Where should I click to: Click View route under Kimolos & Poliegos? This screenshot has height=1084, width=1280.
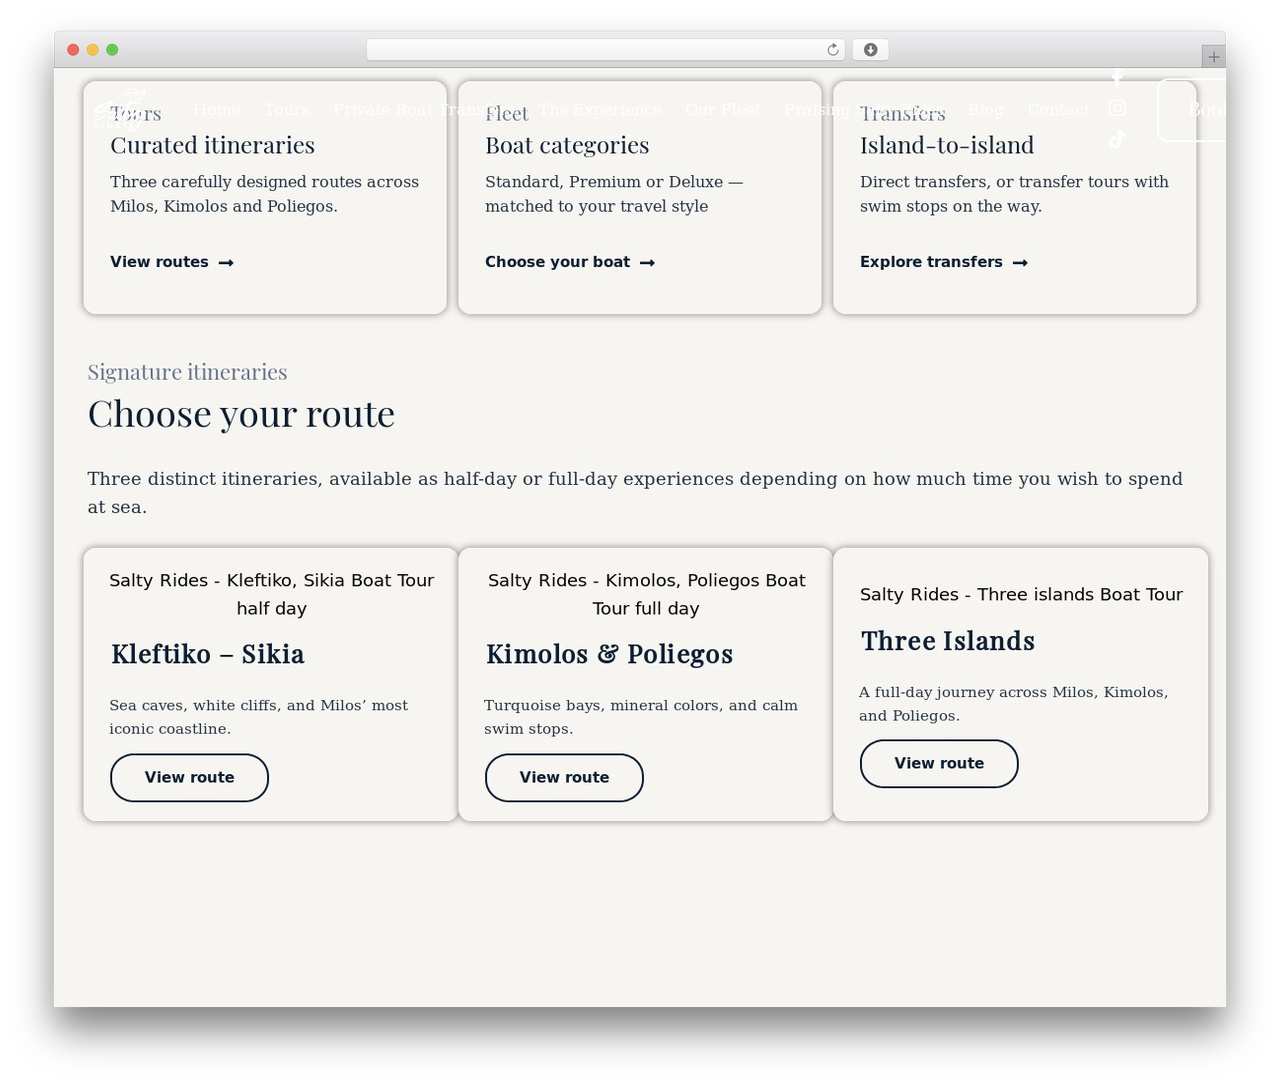pos(564,778)
